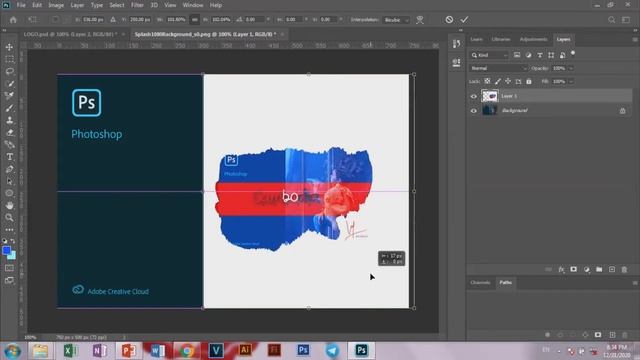Select the Zoom tool
Screen dimensions: 640x360
click(9, 218)
